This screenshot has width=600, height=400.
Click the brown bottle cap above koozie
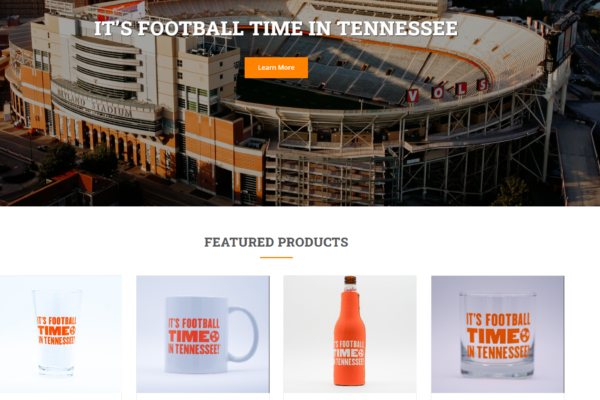click(x=350, y=280)
